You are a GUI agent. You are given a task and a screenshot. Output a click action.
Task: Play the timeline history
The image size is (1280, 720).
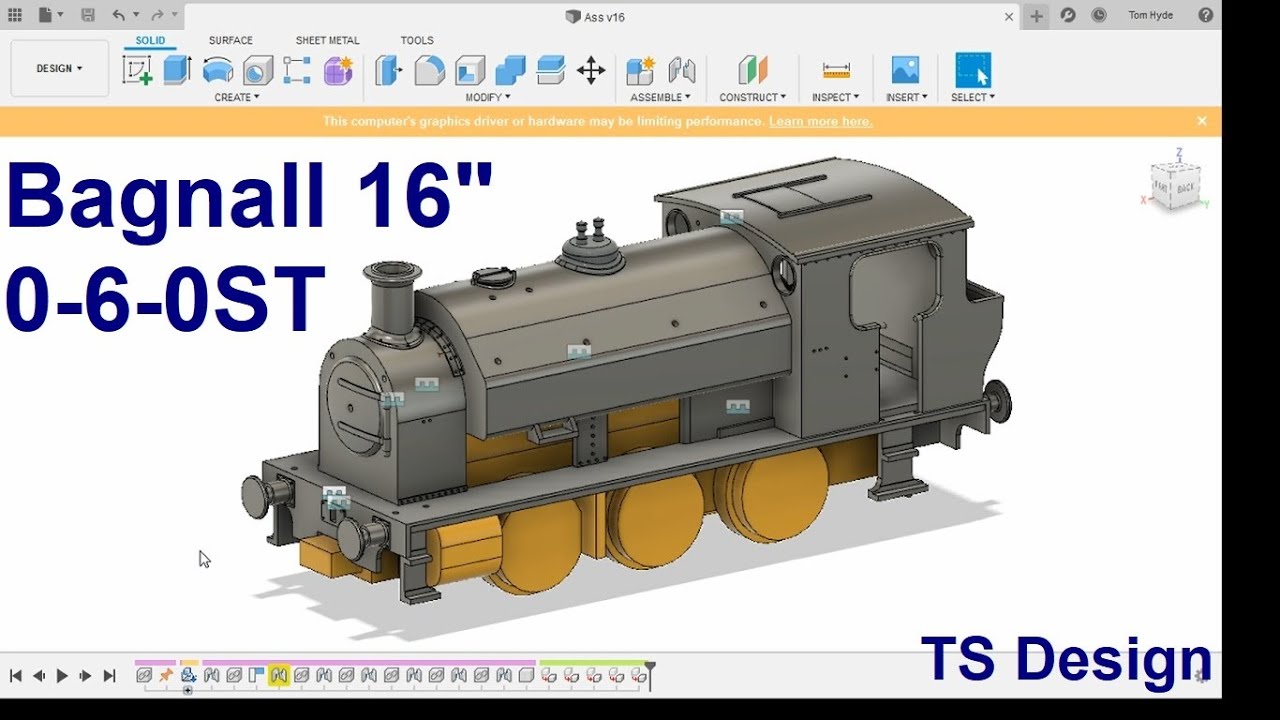pyautogui.click(x=62, y=676)
